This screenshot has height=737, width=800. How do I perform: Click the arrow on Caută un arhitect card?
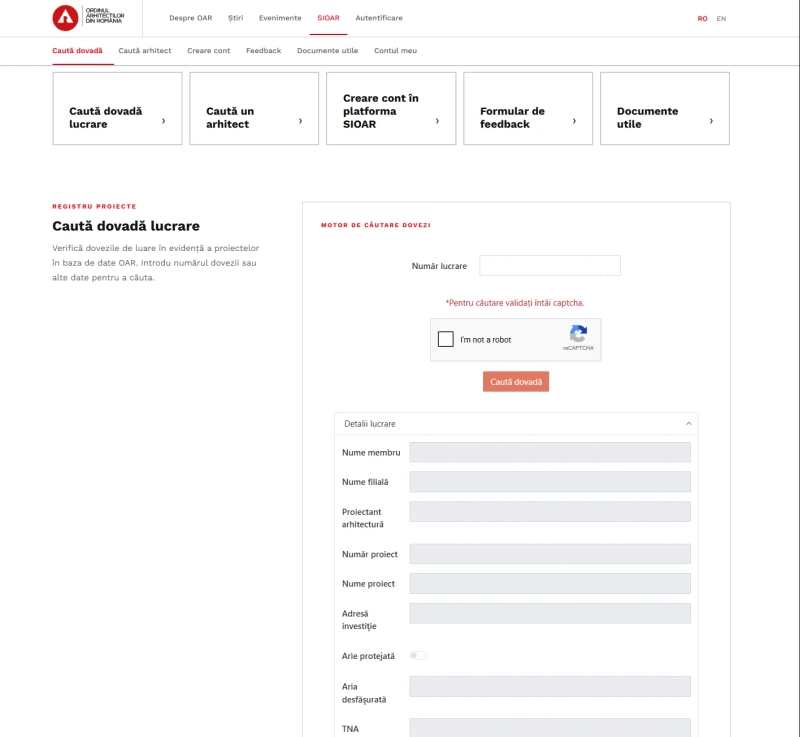click(301, 121)
